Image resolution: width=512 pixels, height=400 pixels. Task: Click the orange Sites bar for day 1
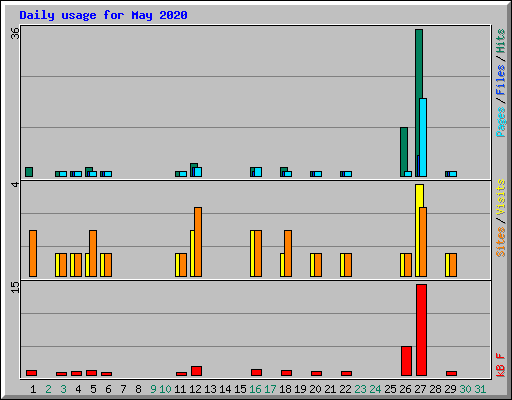33,253
